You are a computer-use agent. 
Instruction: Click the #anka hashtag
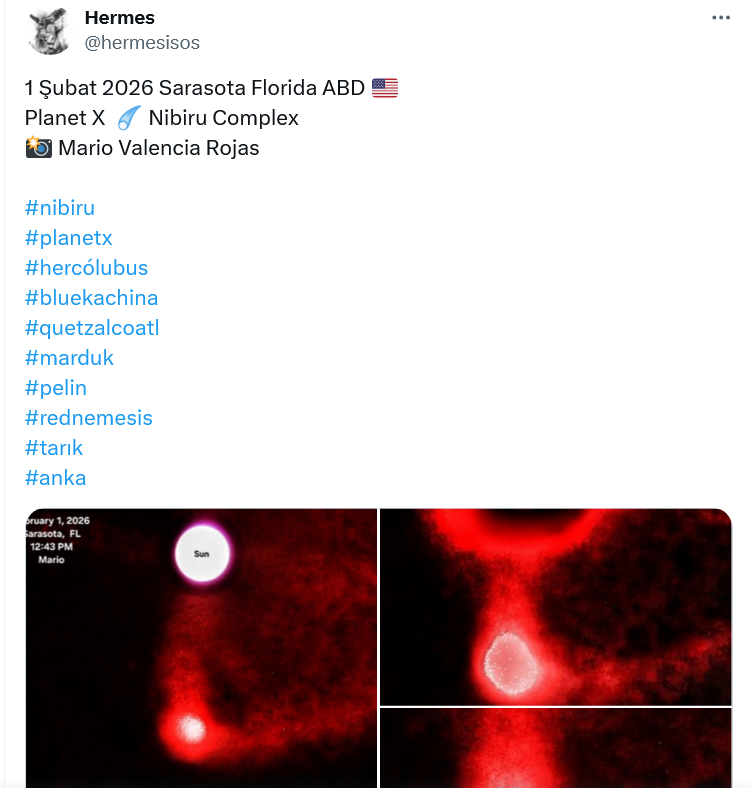click(x=56, y=478)
